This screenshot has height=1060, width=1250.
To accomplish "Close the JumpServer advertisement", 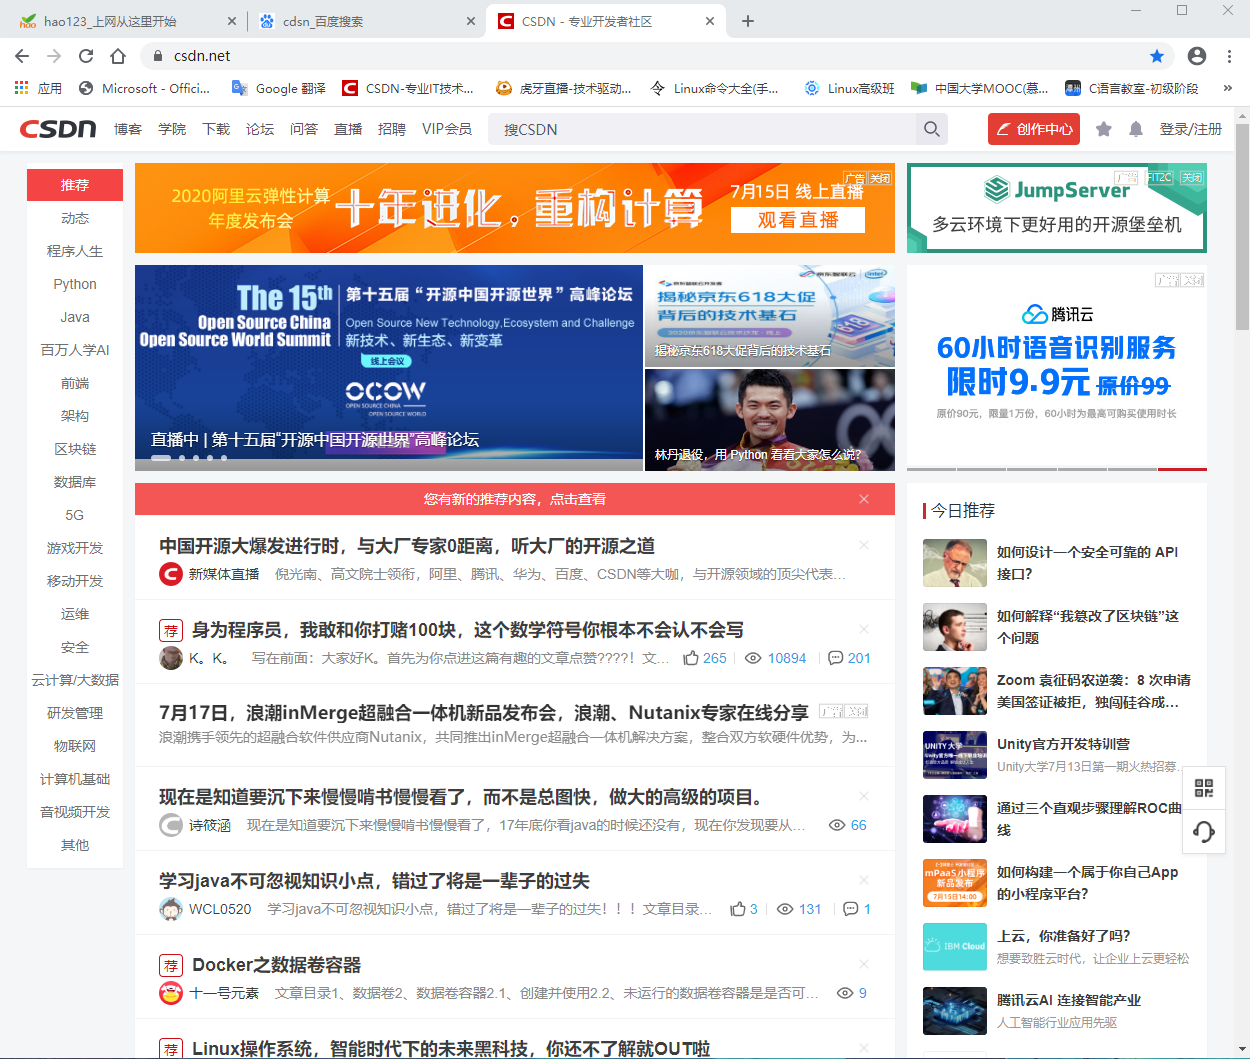I will click(x=1192, y=177).
